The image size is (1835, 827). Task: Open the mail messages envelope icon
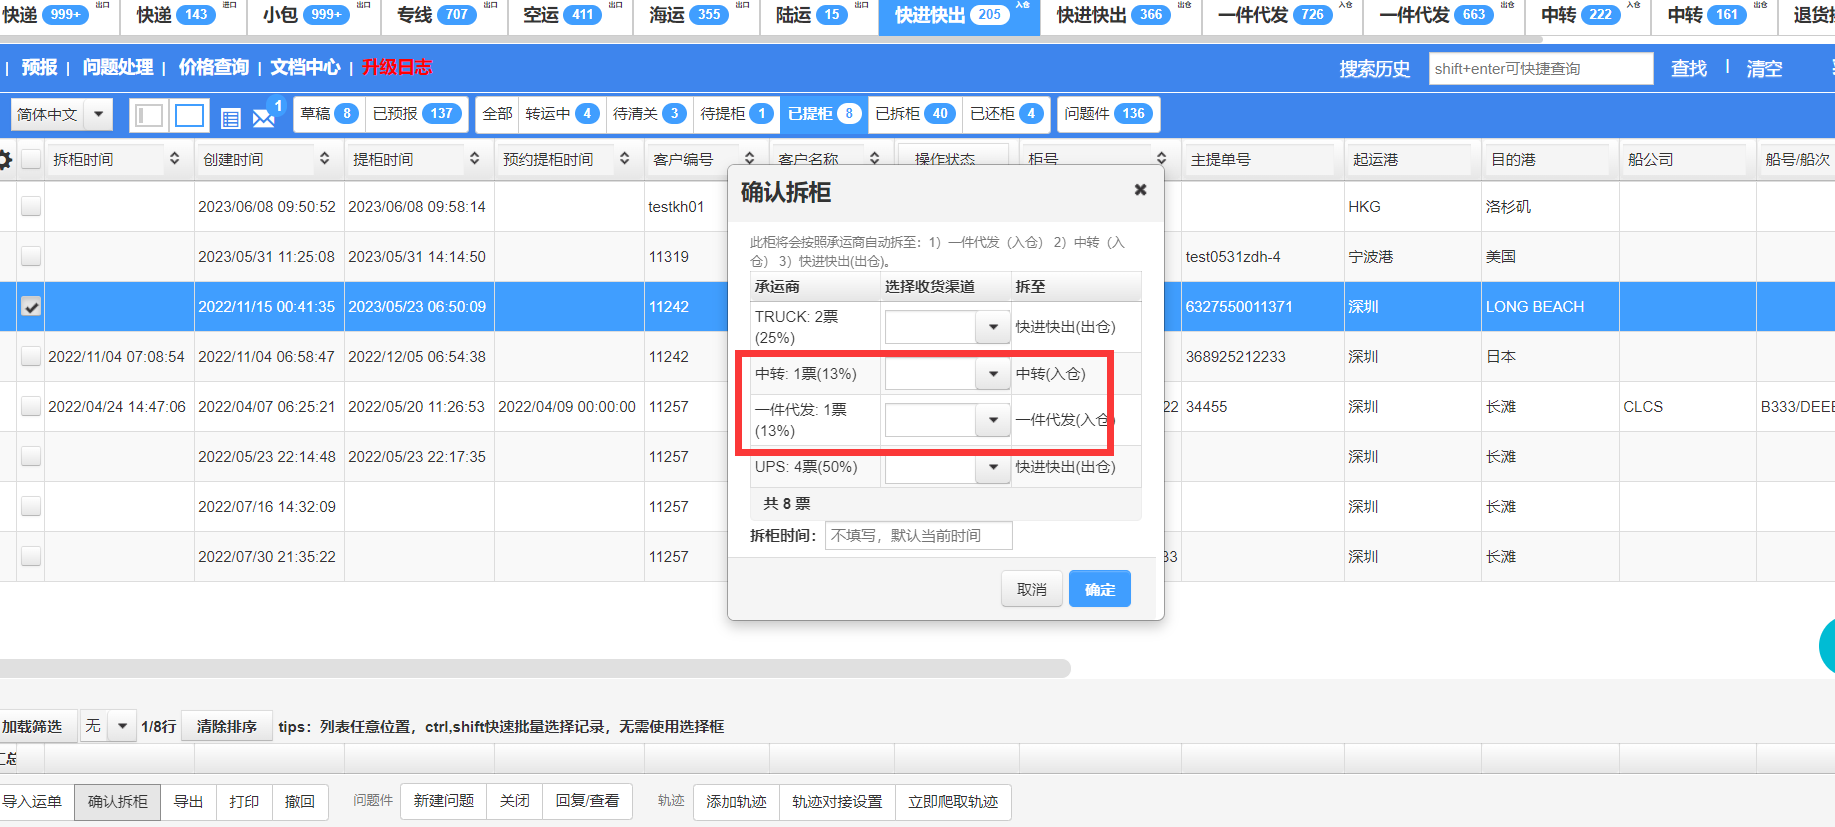pyautogui.click(x=264, y=118)
